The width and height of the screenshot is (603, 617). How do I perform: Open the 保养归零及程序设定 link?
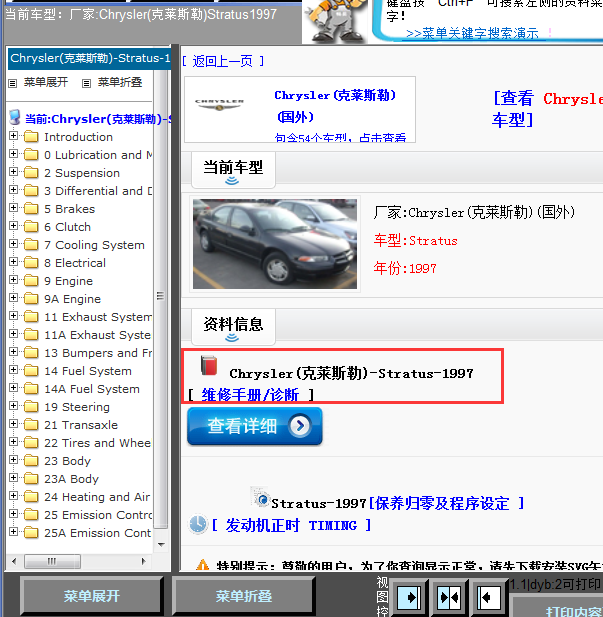pos(446,503)
